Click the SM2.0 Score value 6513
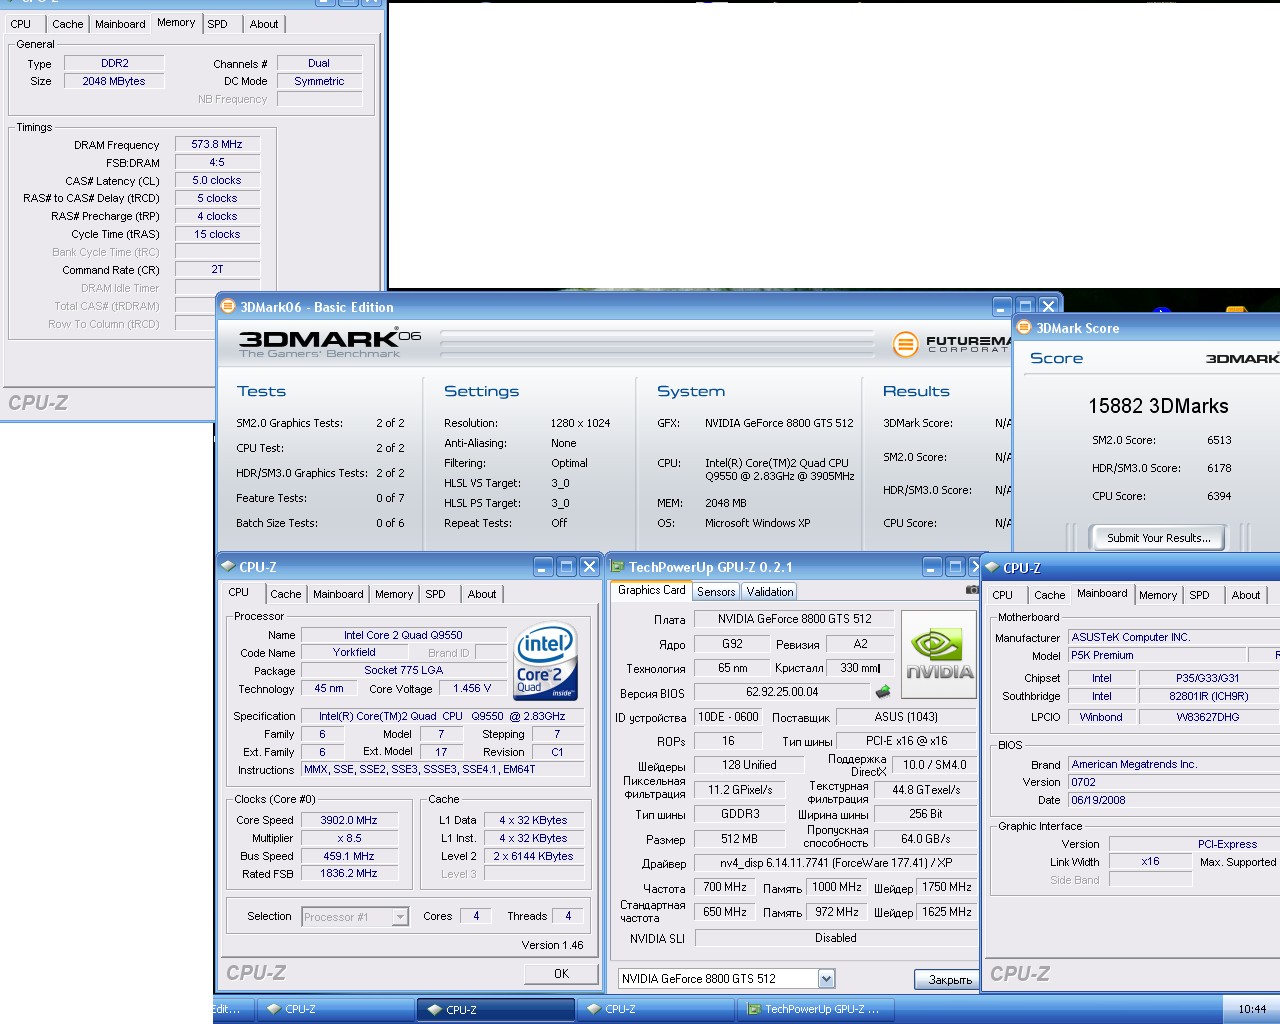 tap(1219, 440)
